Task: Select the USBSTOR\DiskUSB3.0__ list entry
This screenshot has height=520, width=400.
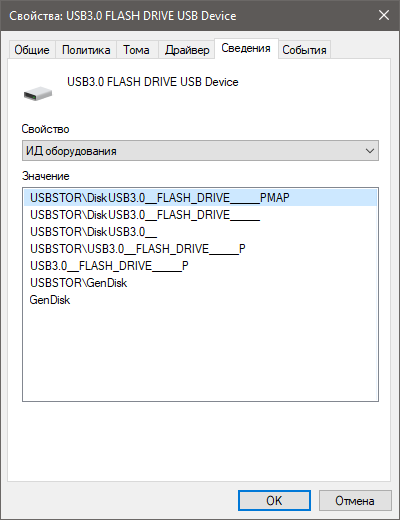Action: [93, 232]
